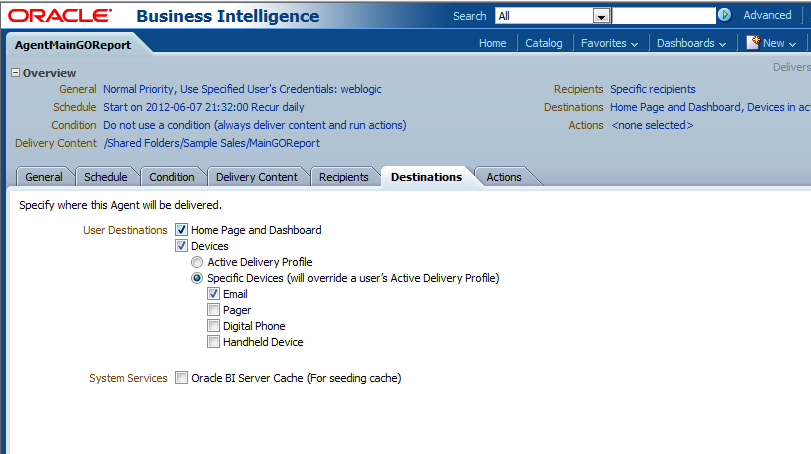Viewport: 811px width, 454px height.
Task: Collapse the Overview section
Action: point(16,73)
